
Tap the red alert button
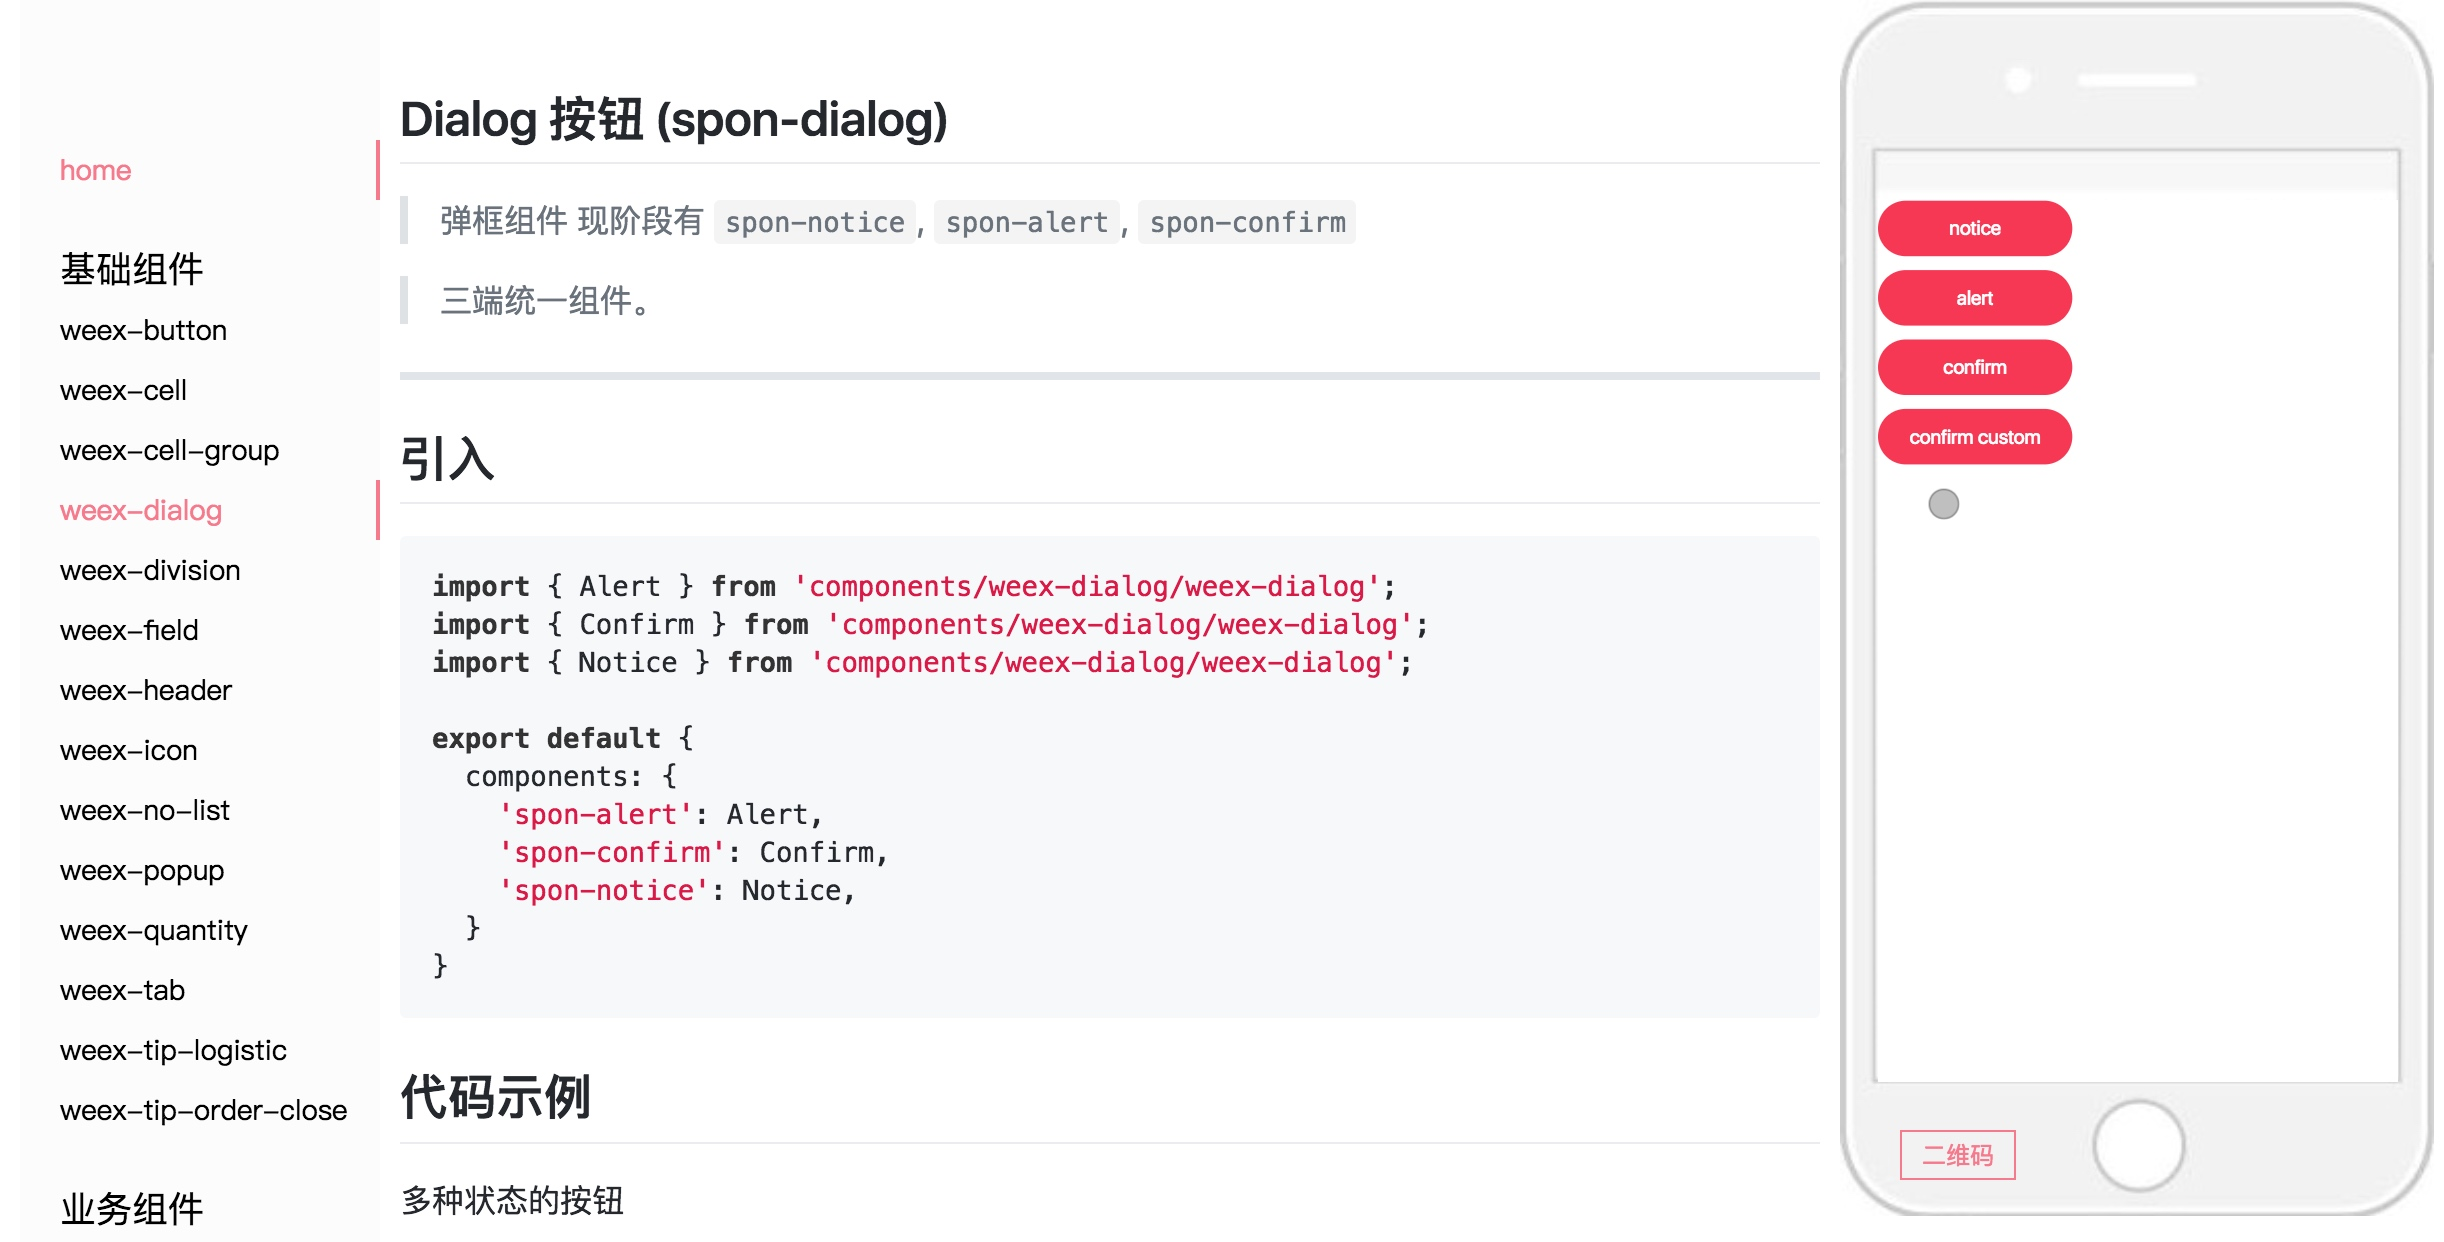click(x=1974, y=298)
